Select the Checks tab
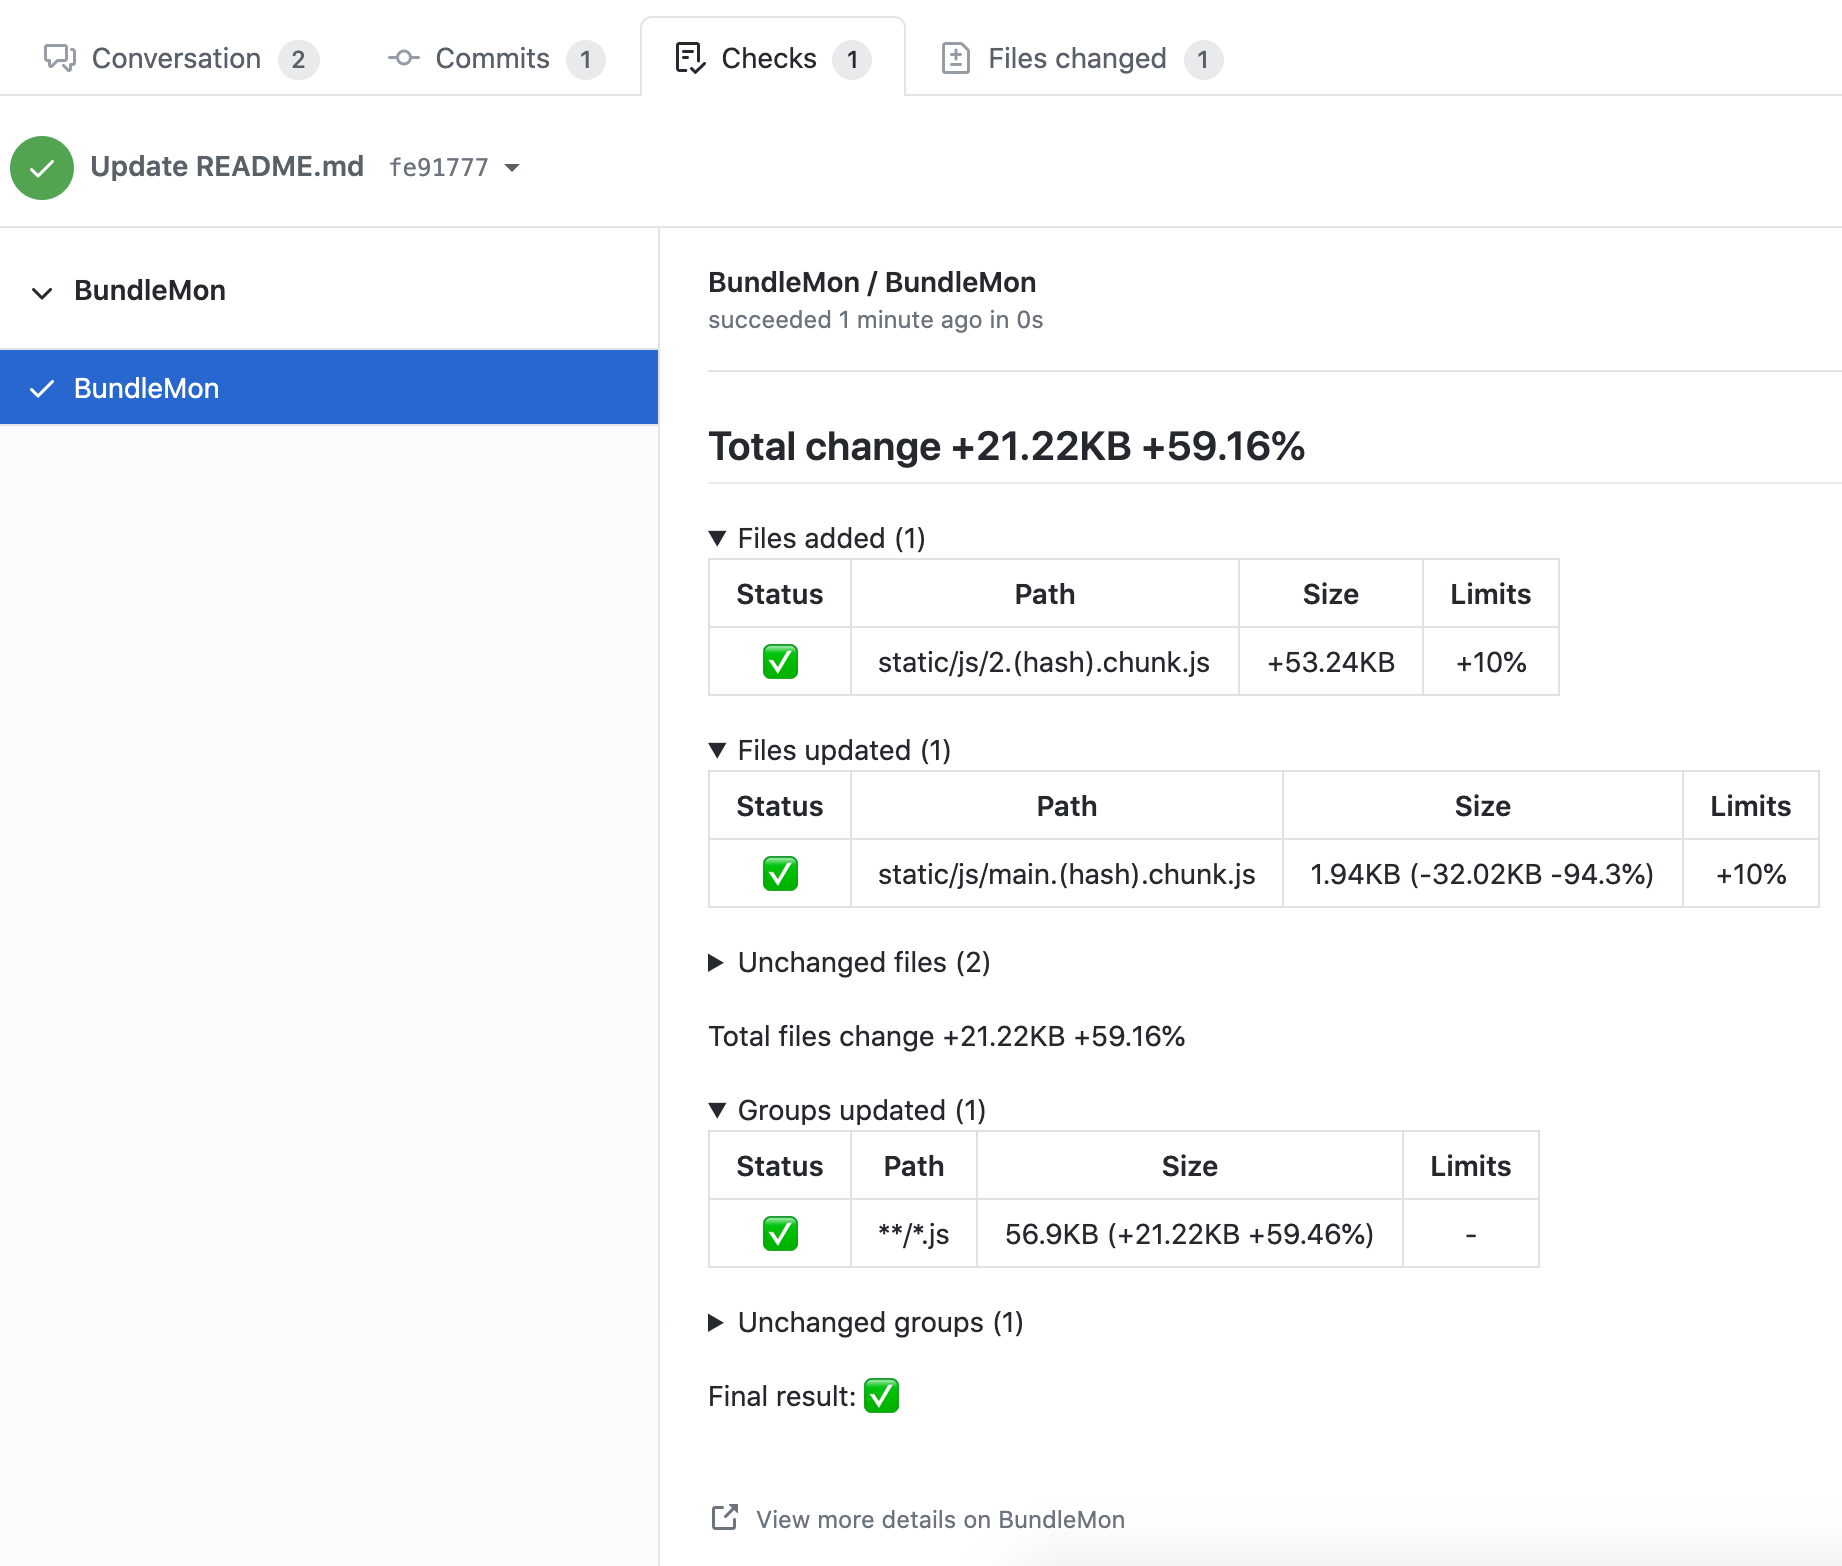1842x1566 pixels. pos(773,59)
